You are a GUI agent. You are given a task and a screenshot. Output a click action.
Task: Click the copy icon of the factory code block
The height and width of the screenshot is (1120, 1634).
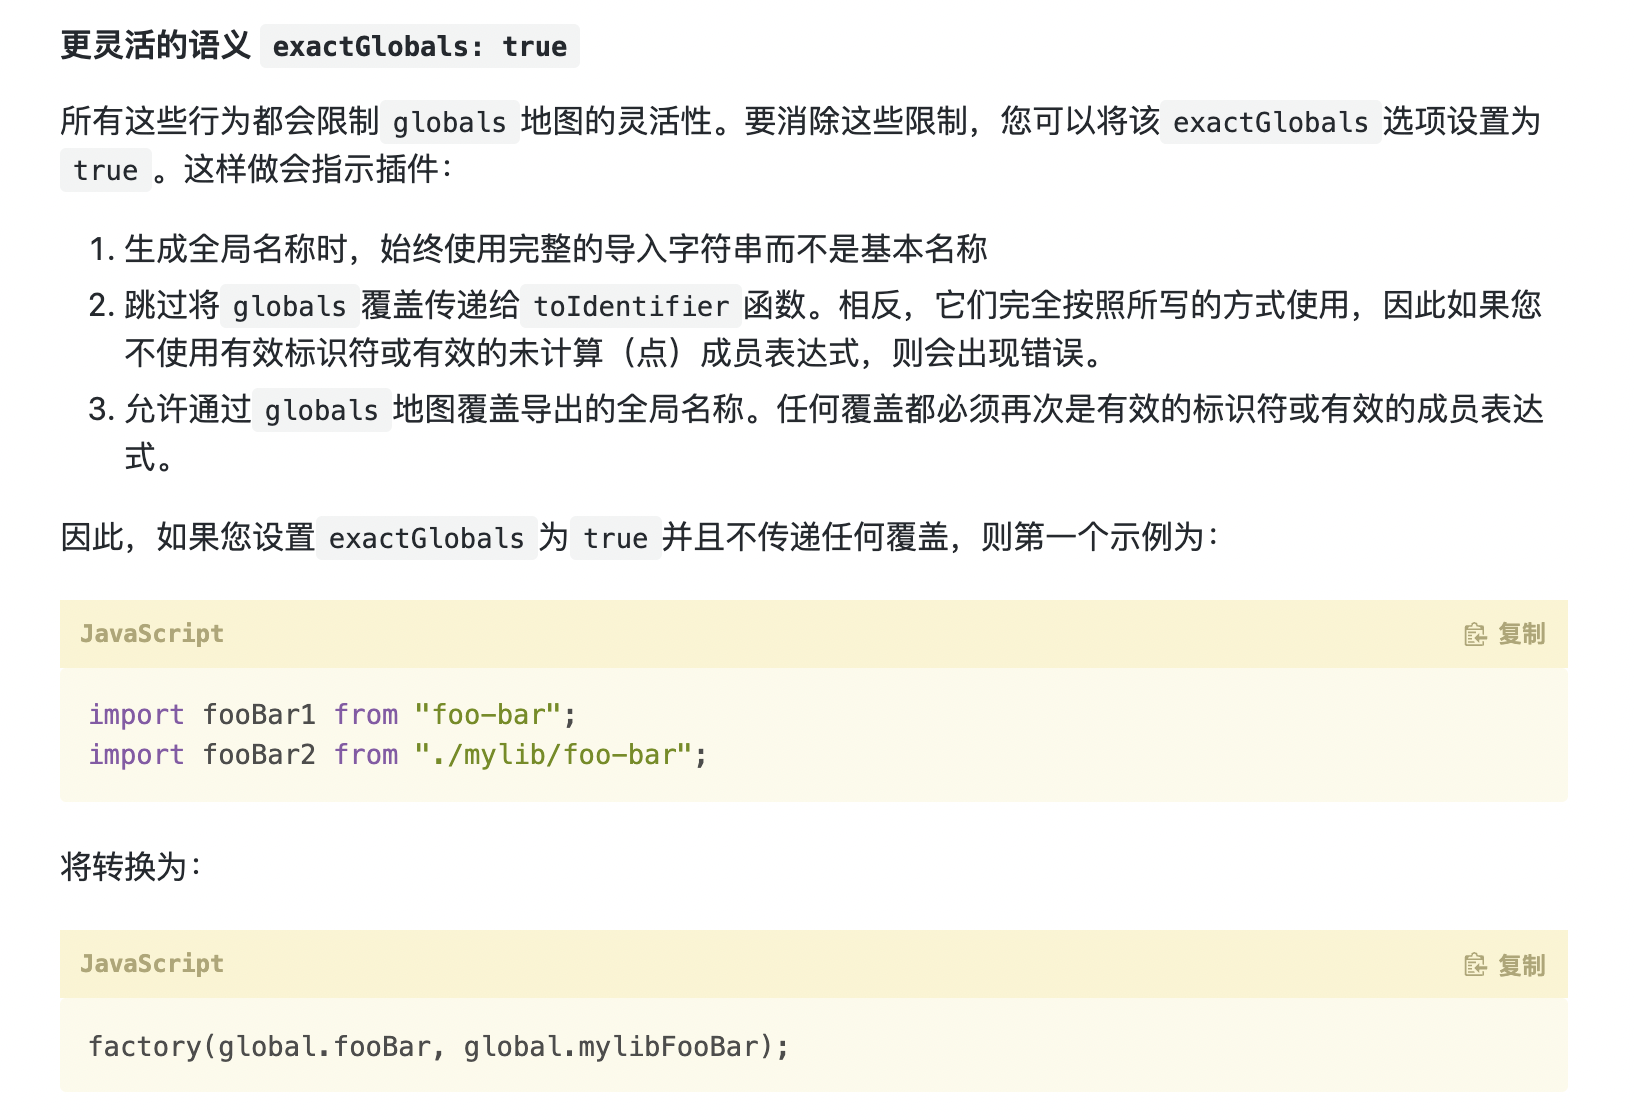coord(1475,965)
